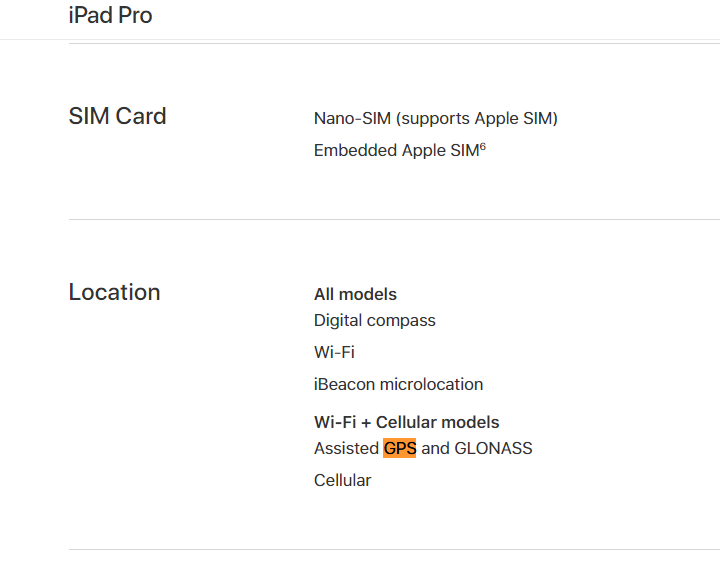This screenshot has height=569, width=720.
Task: Click the SIM Card section heading
Action: (117, 116)
